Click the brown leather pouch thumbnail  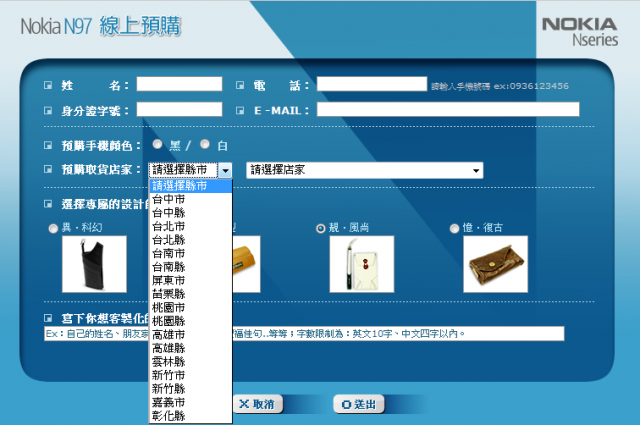(x=496, y=264)
